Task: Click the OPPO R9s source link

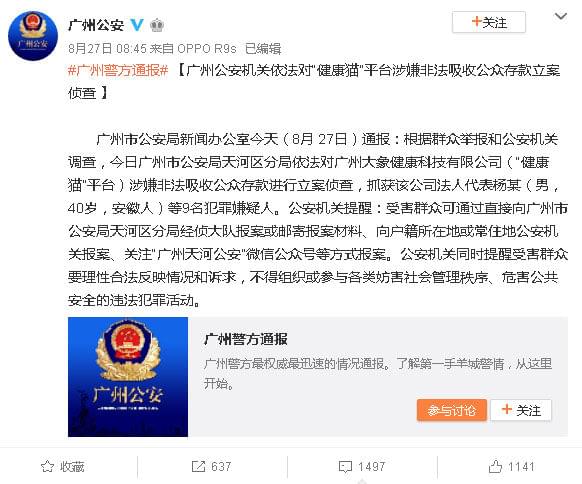Action: pyautogui.click(x=207, y=48)
